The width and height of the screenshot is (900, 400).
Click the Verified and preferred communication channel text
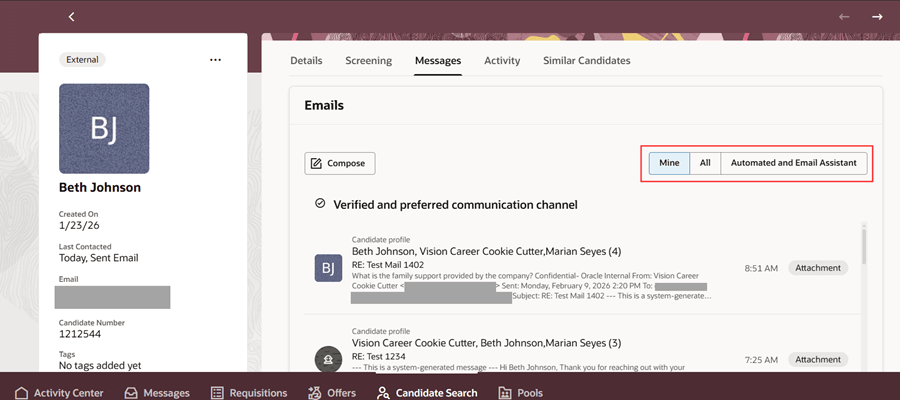(455, 204)
